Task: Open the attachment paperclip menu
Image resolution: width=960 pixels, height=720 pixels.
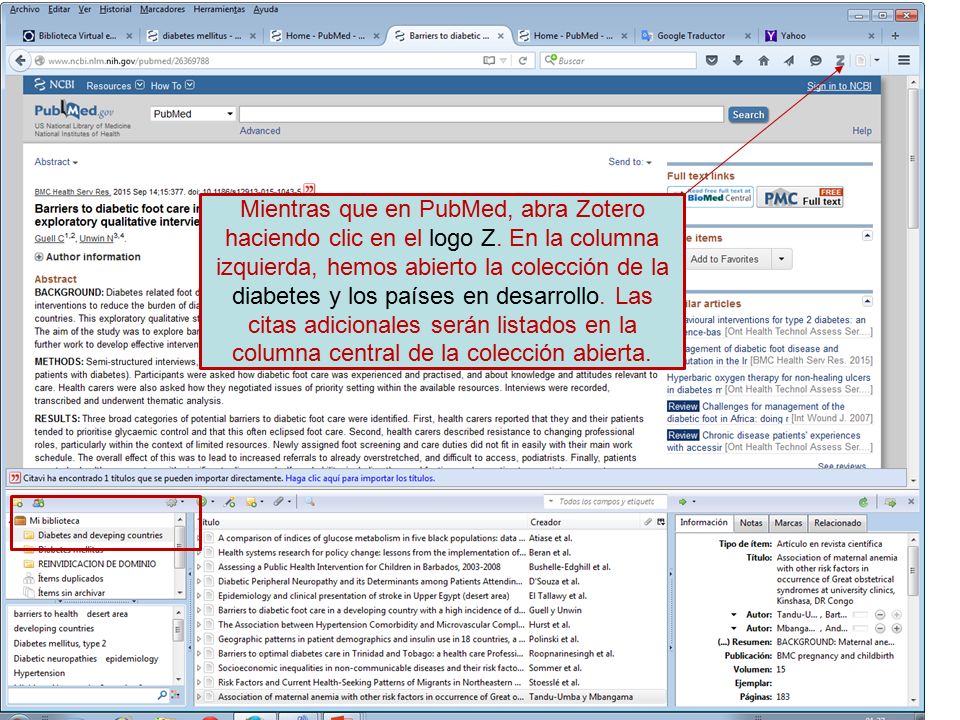Action: 281,502
